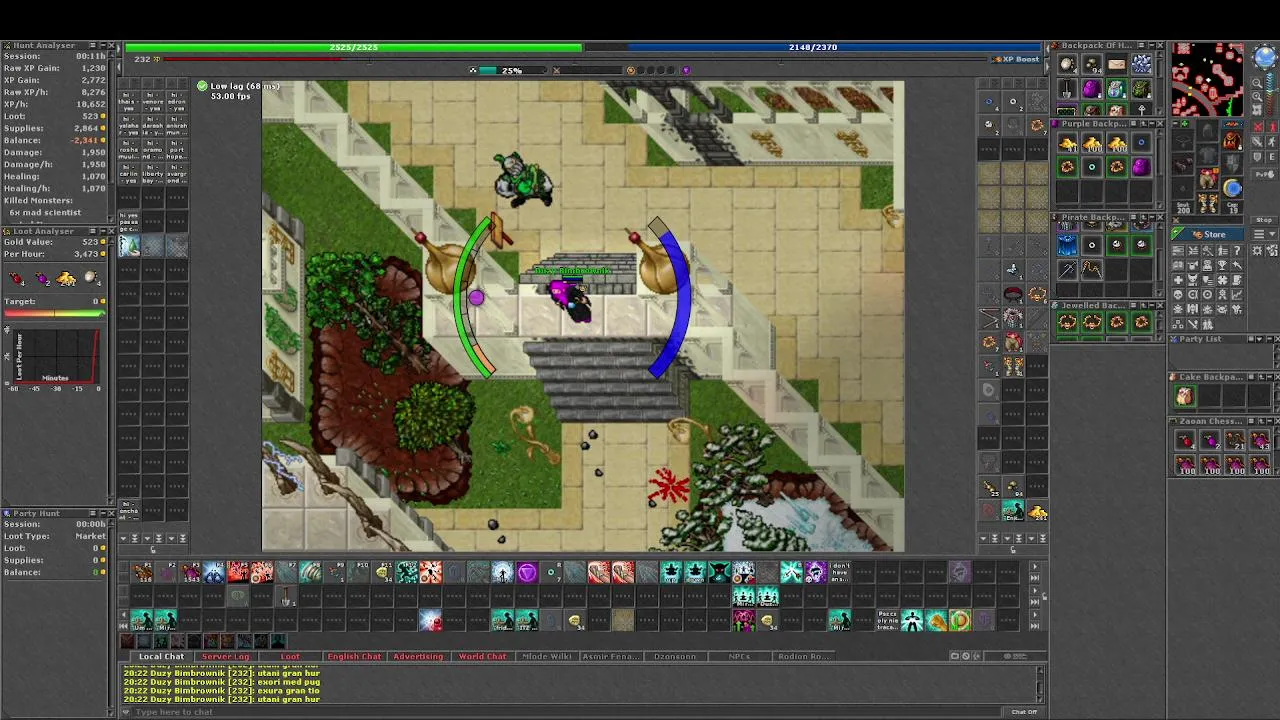Click the 'Type here to chat' input

coord(565,711)
